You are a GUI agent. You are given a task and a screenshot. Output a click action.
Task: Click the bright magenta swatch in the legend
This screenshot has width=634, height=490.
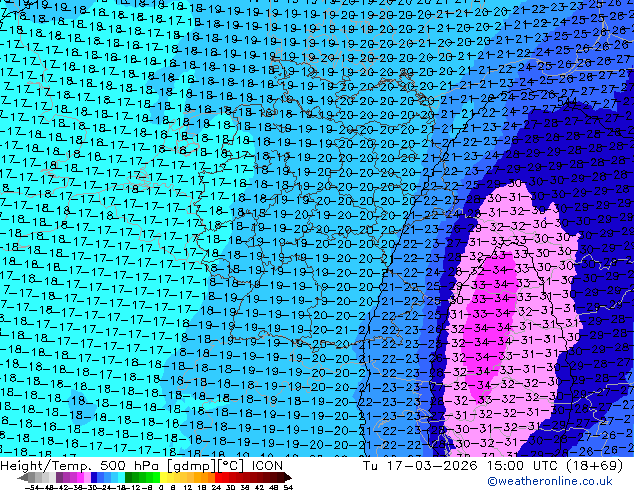[x=80, y=478]
